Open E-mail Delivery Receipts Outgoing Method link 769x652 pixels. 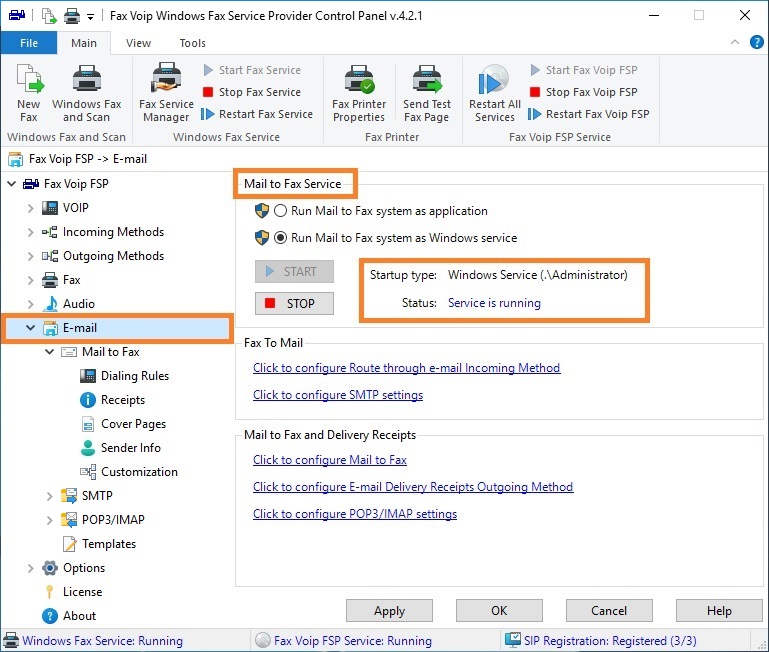pyautogui.click(x=413, y=487)
